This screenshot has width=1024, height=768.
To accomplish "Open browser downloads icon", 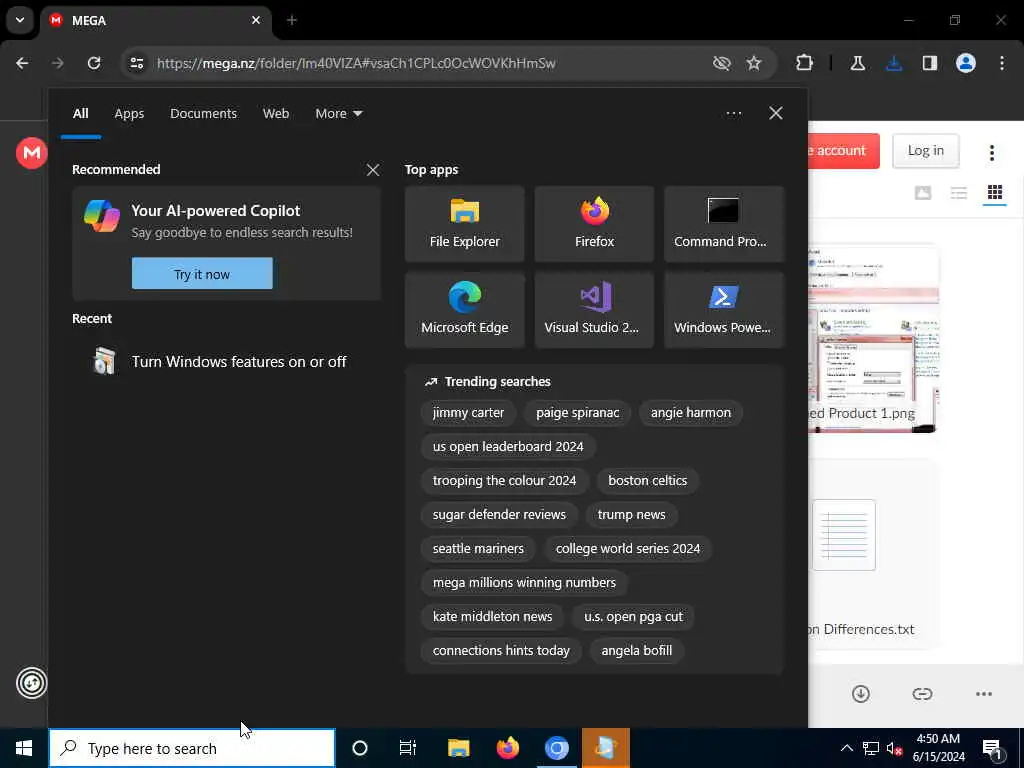I will (894, 63).
